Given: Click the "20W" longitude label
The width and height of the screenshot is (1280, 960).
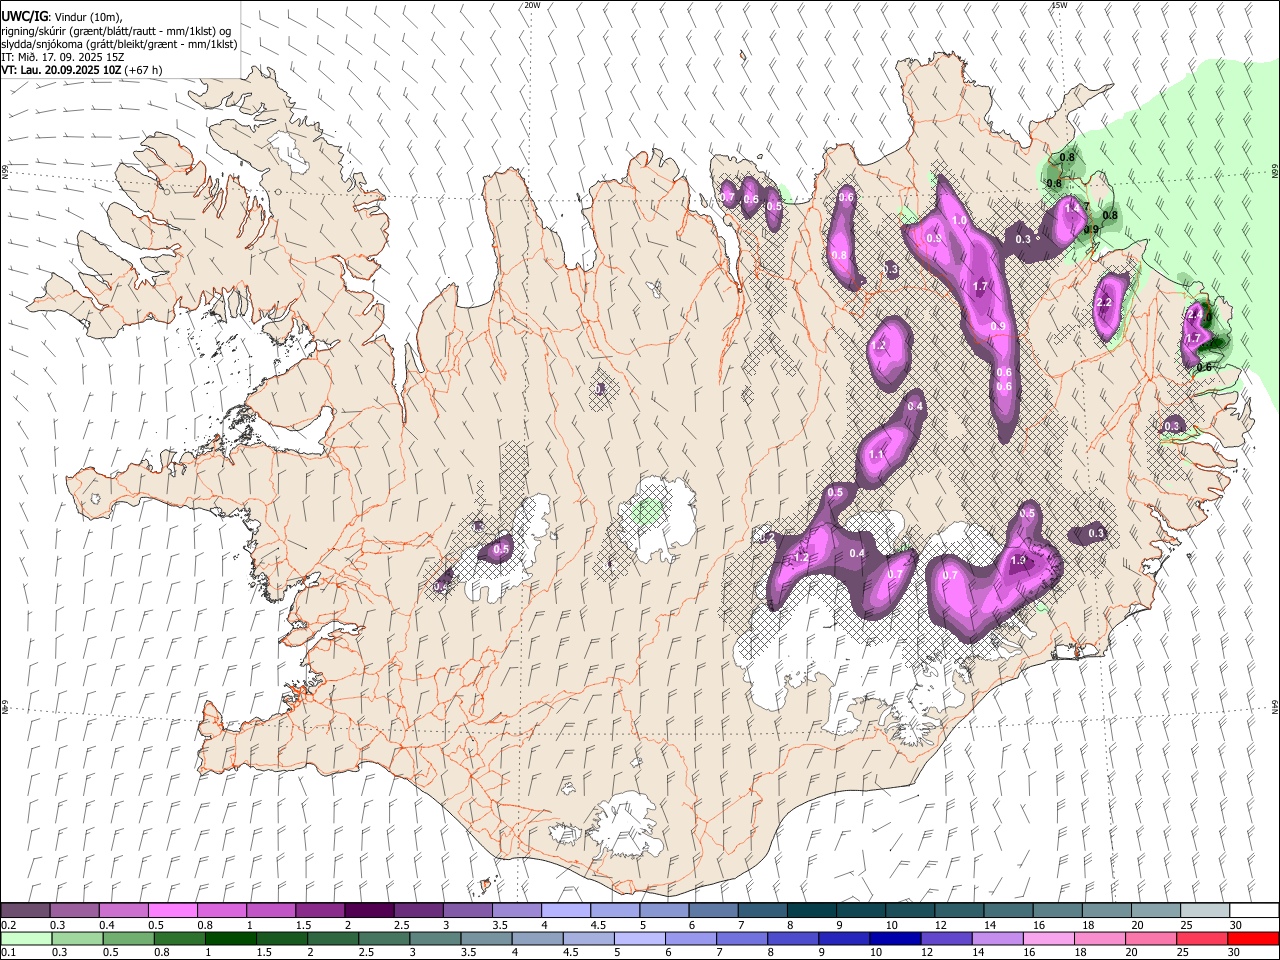Looking at the screenshot, I should tap(533, 5).
